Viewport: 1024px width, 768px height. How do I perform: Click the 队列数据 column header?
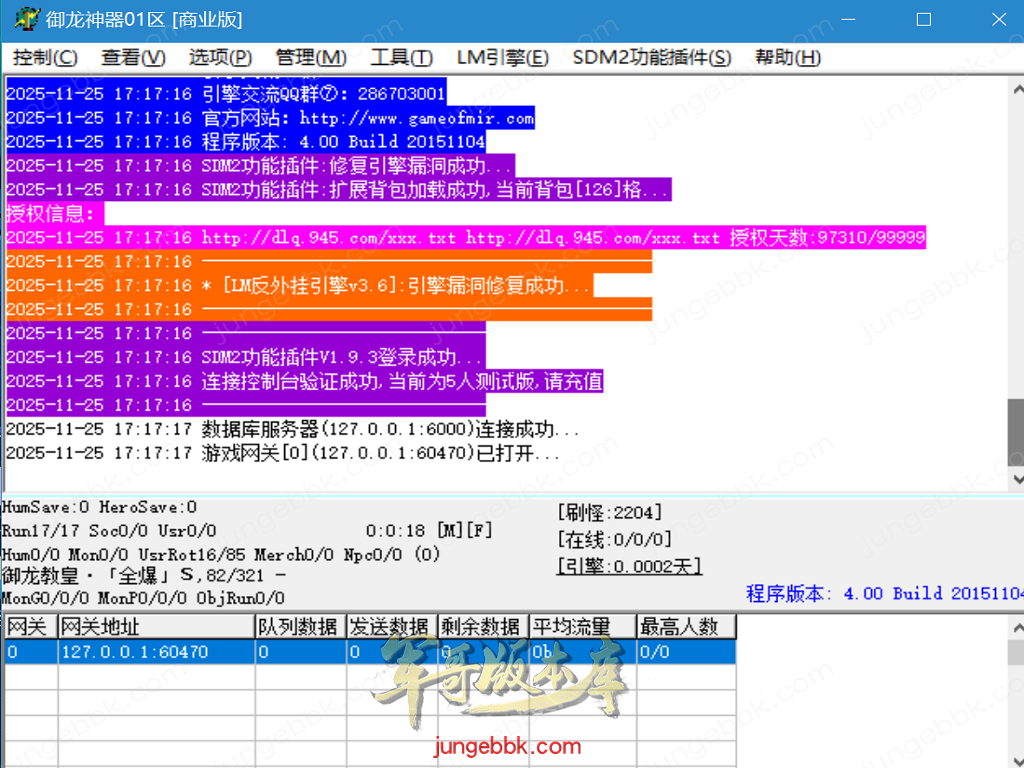[299, 627]
